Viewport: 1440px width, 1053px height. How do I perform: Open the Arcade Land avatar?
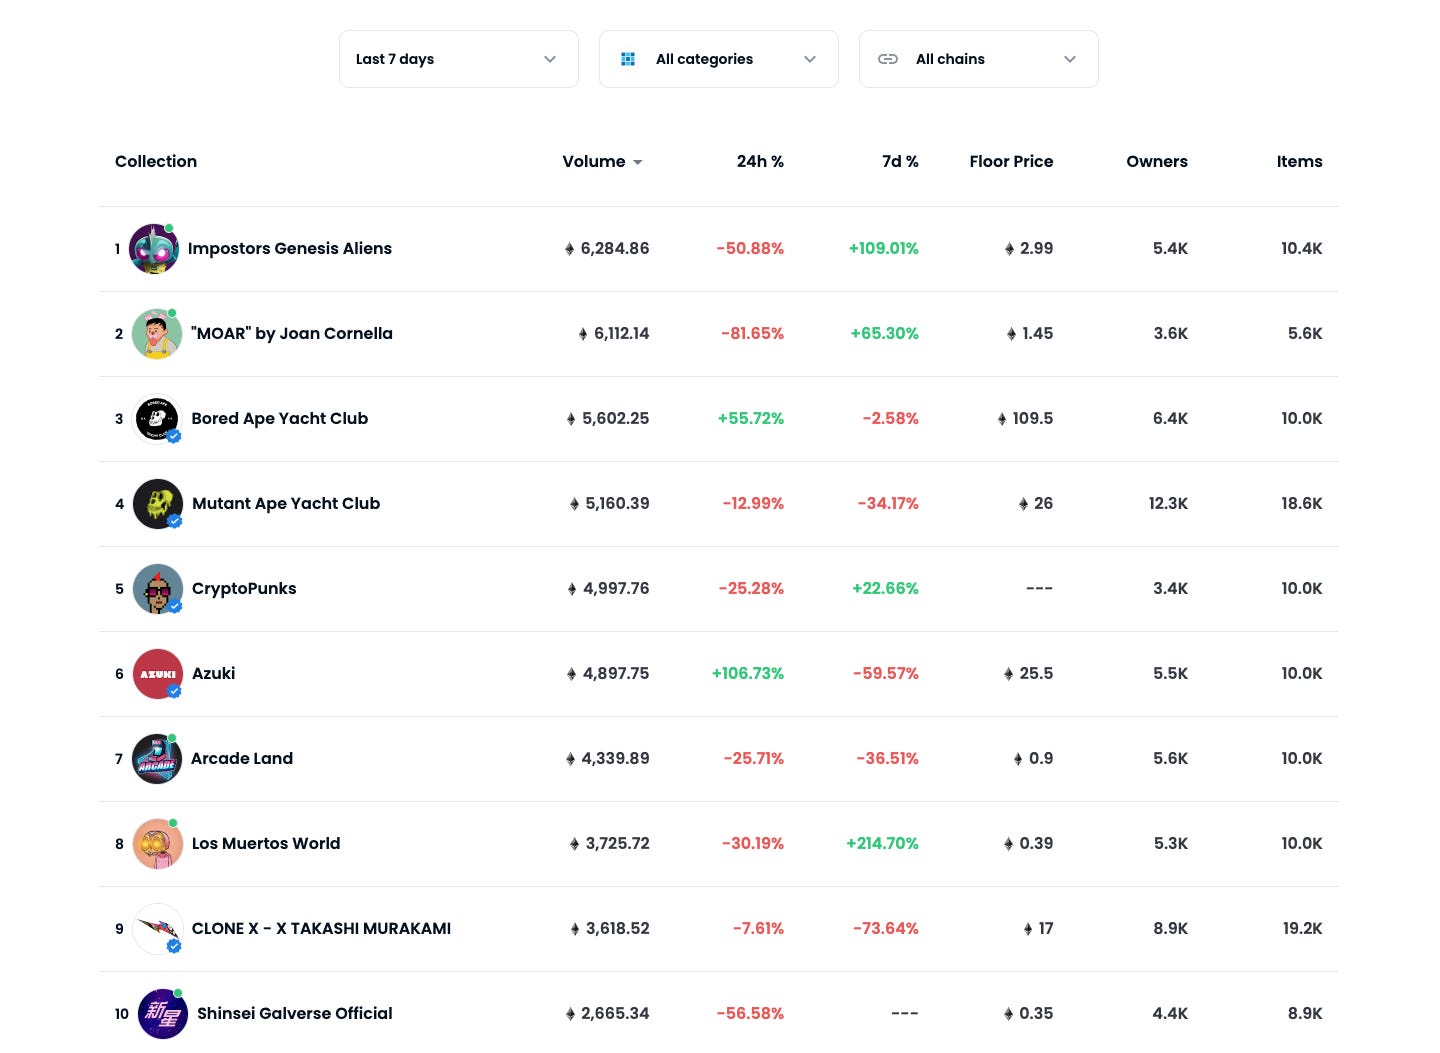coord(157,759)
